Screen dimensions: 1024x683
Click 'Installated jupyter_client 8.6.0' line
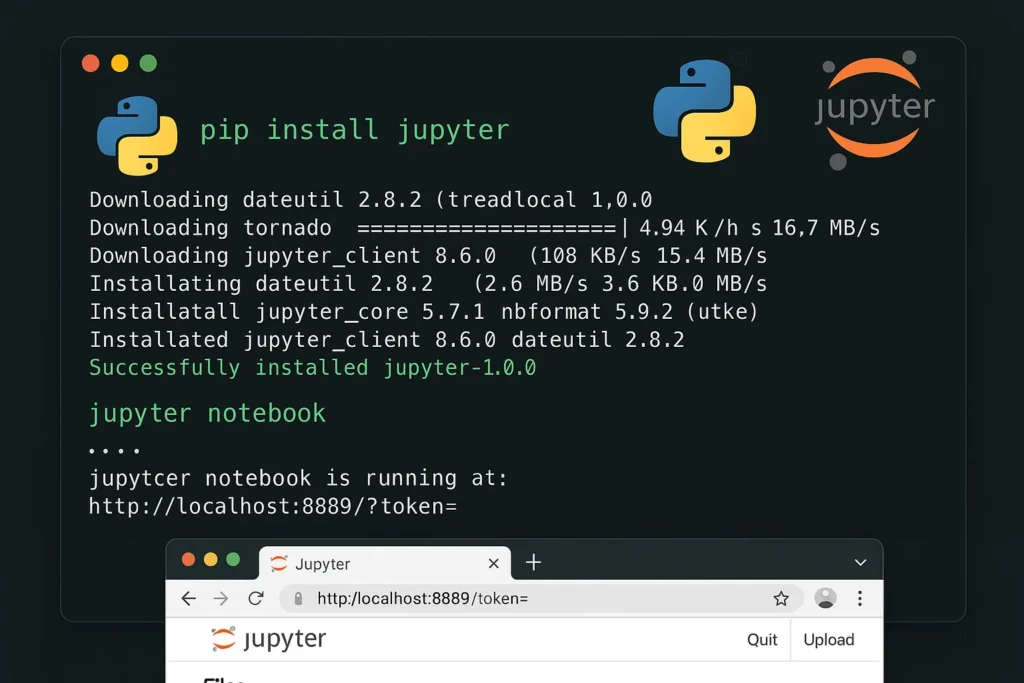coord(387,340)
